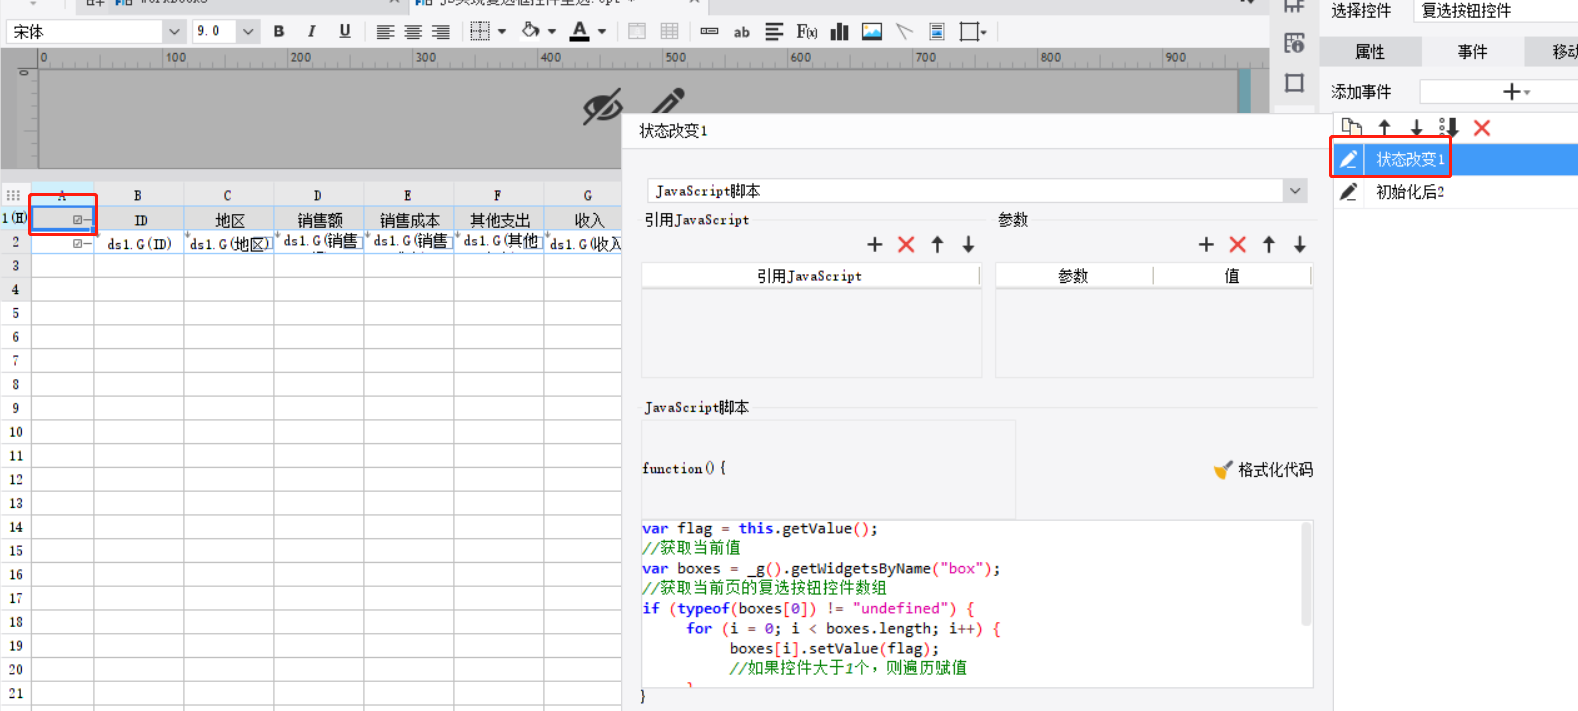Insert an image into the cell
Screen dimensions: 1578x711
pos(872,32)
